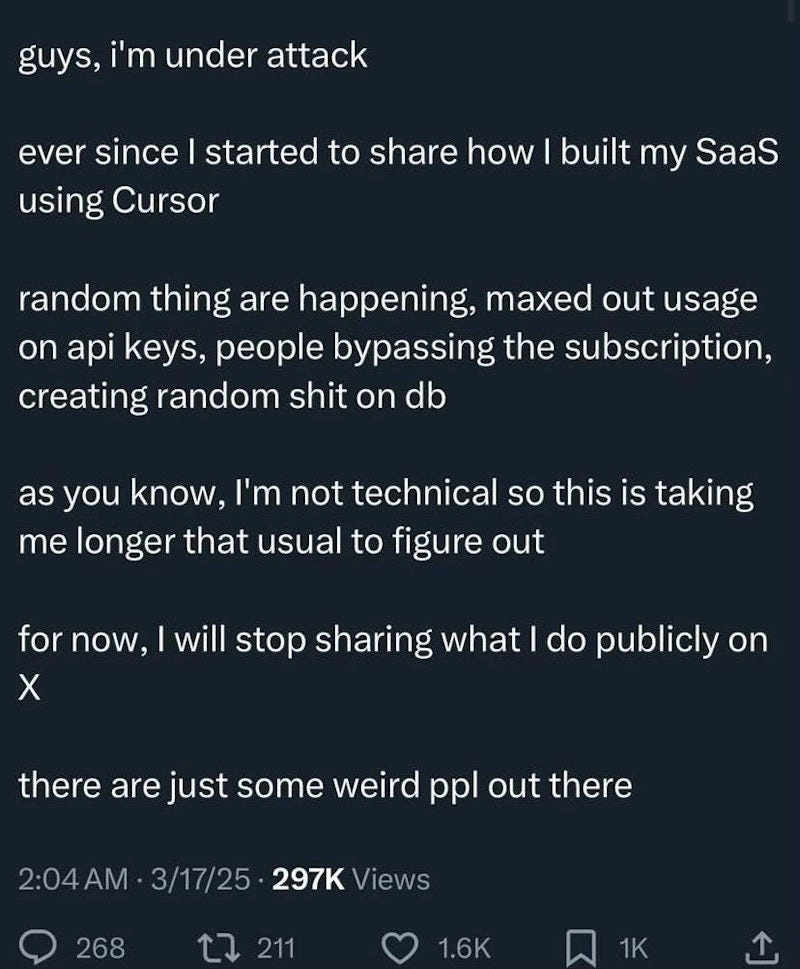Click the "for now, I will stop sharing" text
This screenshot has width=800, height=969.
click(392, 640)
